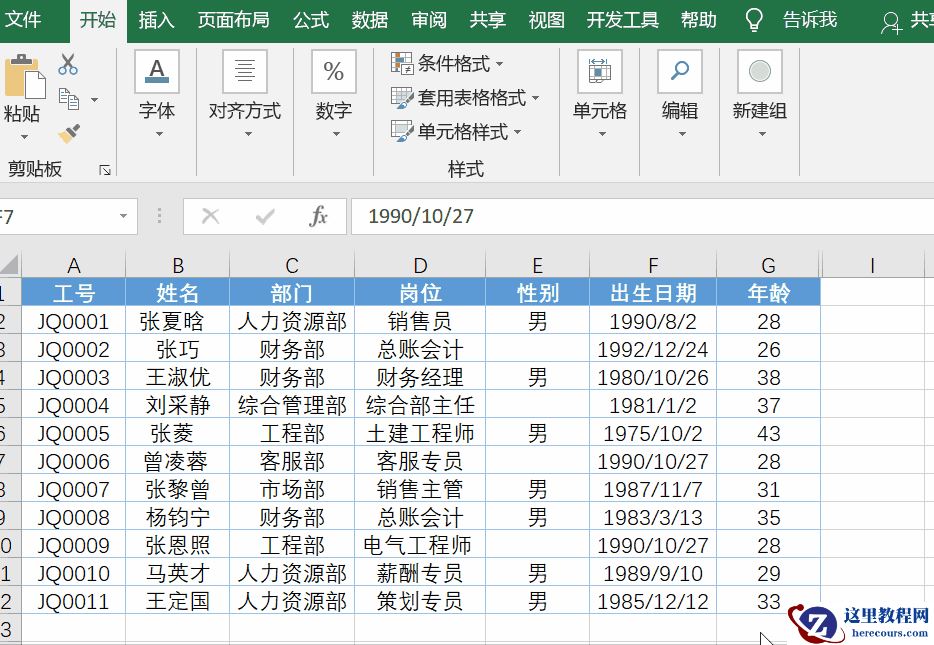Click the Select All corner triangle

(10, 264)
